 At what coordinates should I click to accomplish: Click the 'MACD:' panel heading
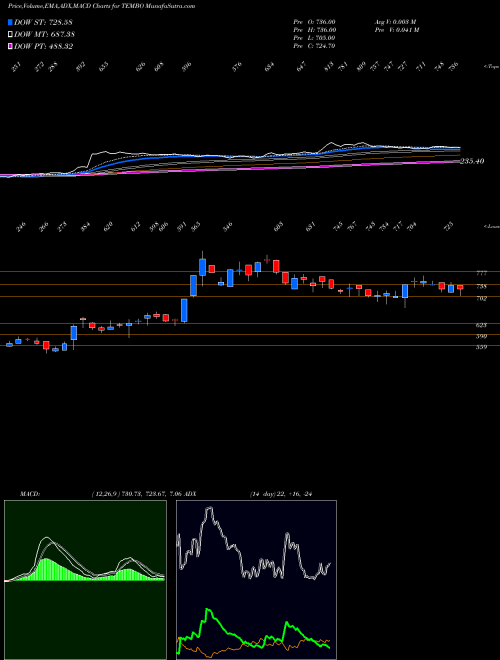point(30,494)
